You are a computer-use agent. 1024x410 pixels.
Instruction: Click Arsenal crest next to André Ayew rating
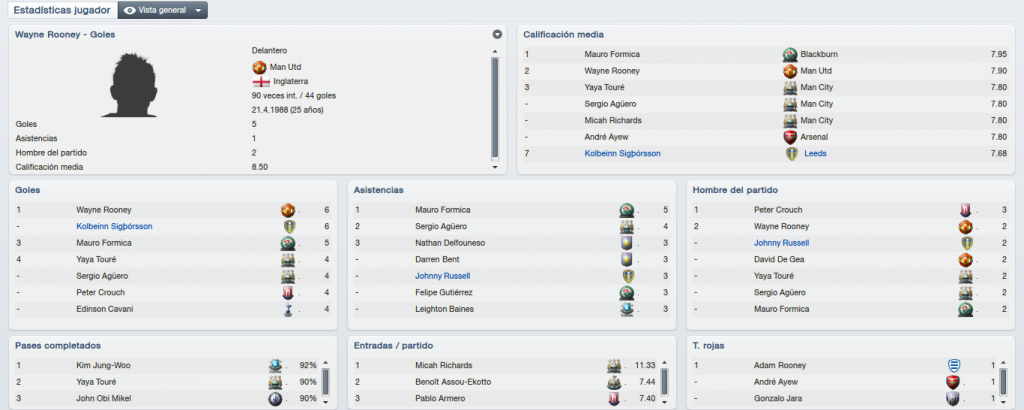tap(790, 137)
